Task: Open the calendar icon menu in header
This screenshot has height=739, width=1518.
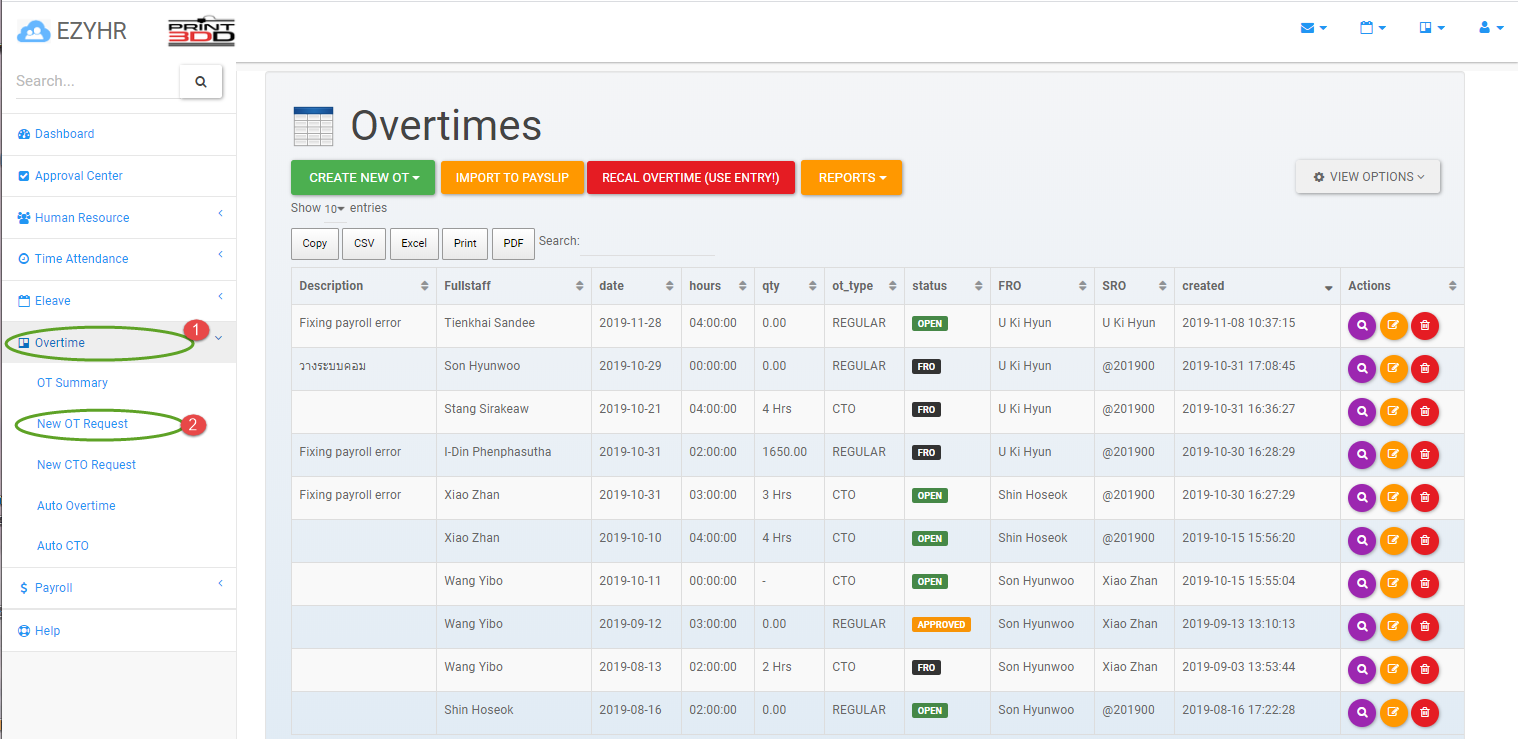Action: click(x=1372, y=28)
